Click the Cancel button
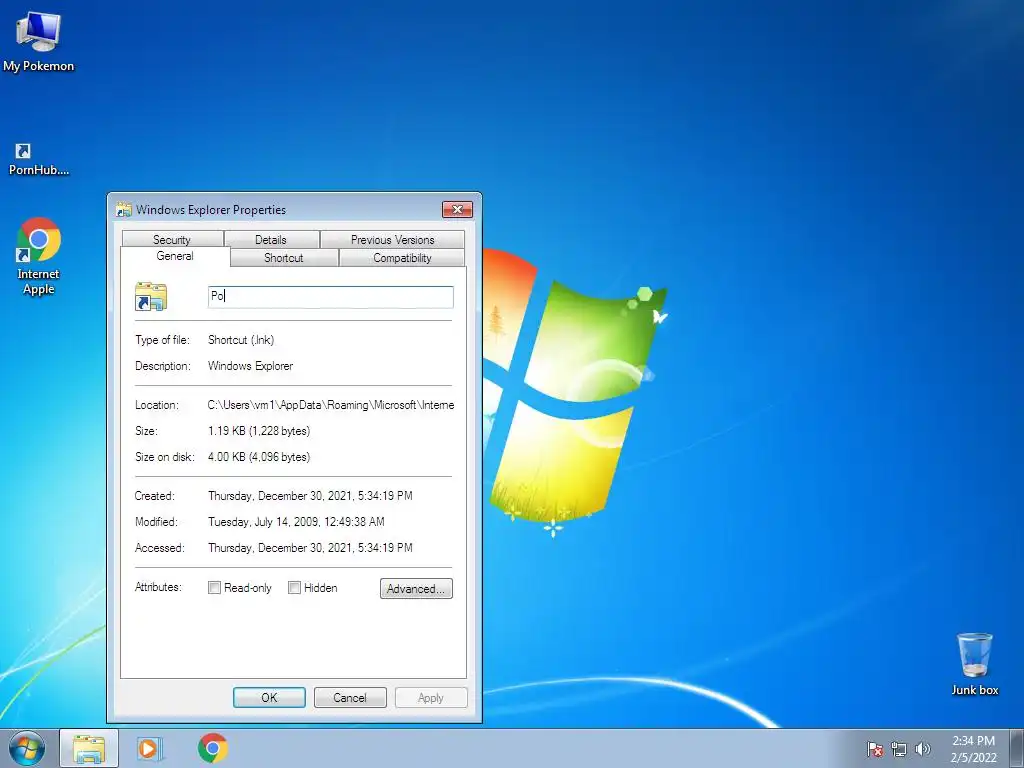The image size is (1024, 768). (350, 697)
